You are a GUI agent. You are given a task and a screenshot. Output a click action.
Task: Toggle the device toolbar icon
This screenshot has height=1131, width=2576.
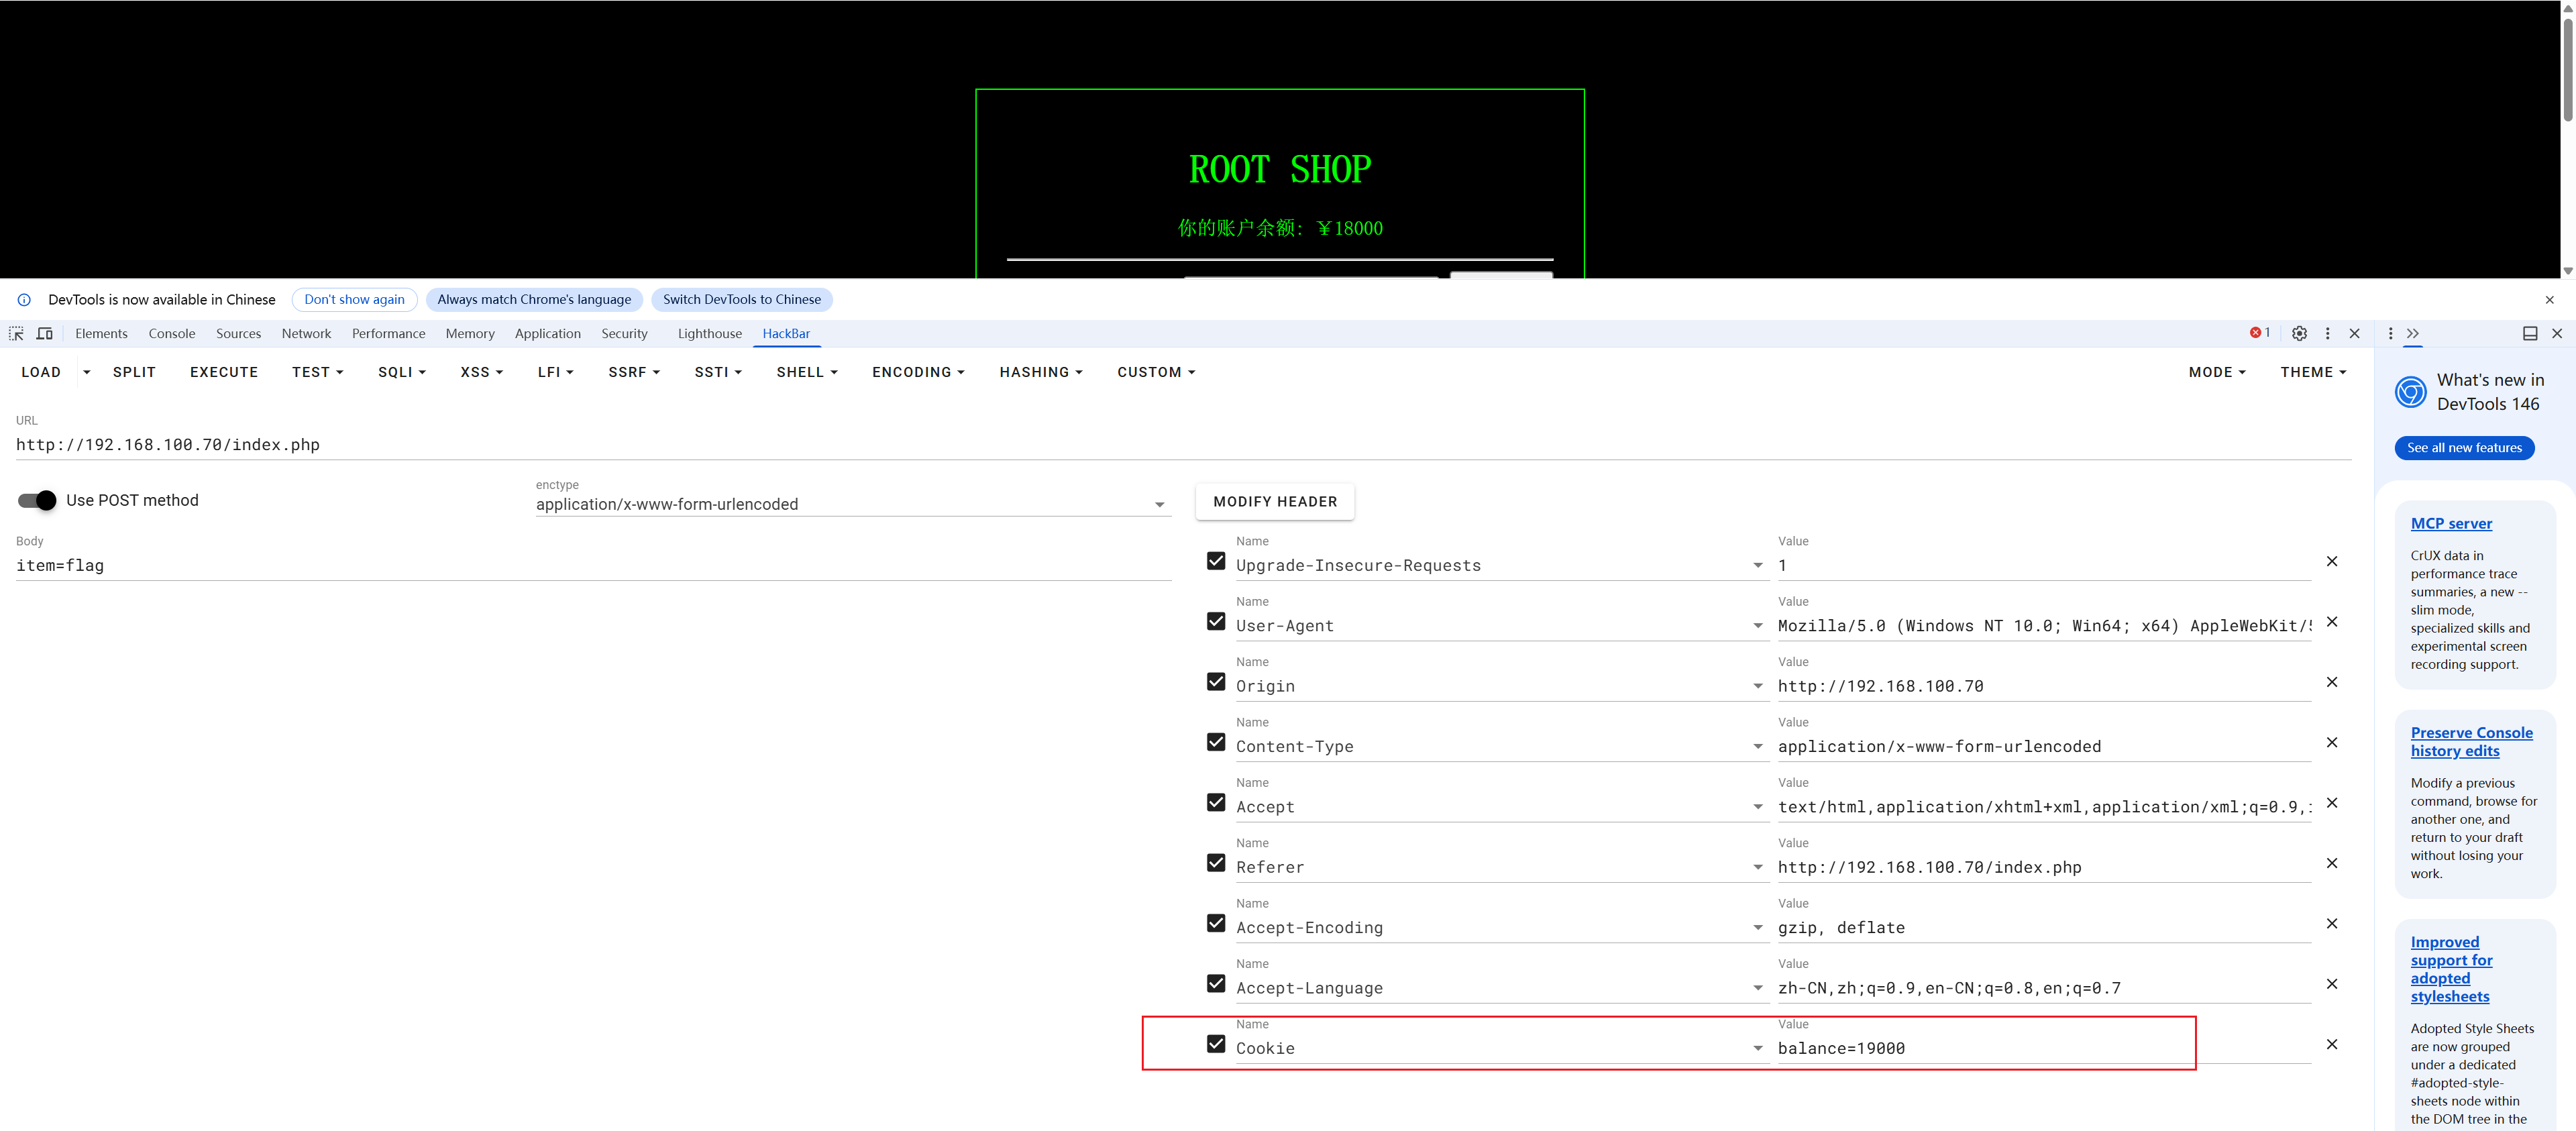coord(45,333)
